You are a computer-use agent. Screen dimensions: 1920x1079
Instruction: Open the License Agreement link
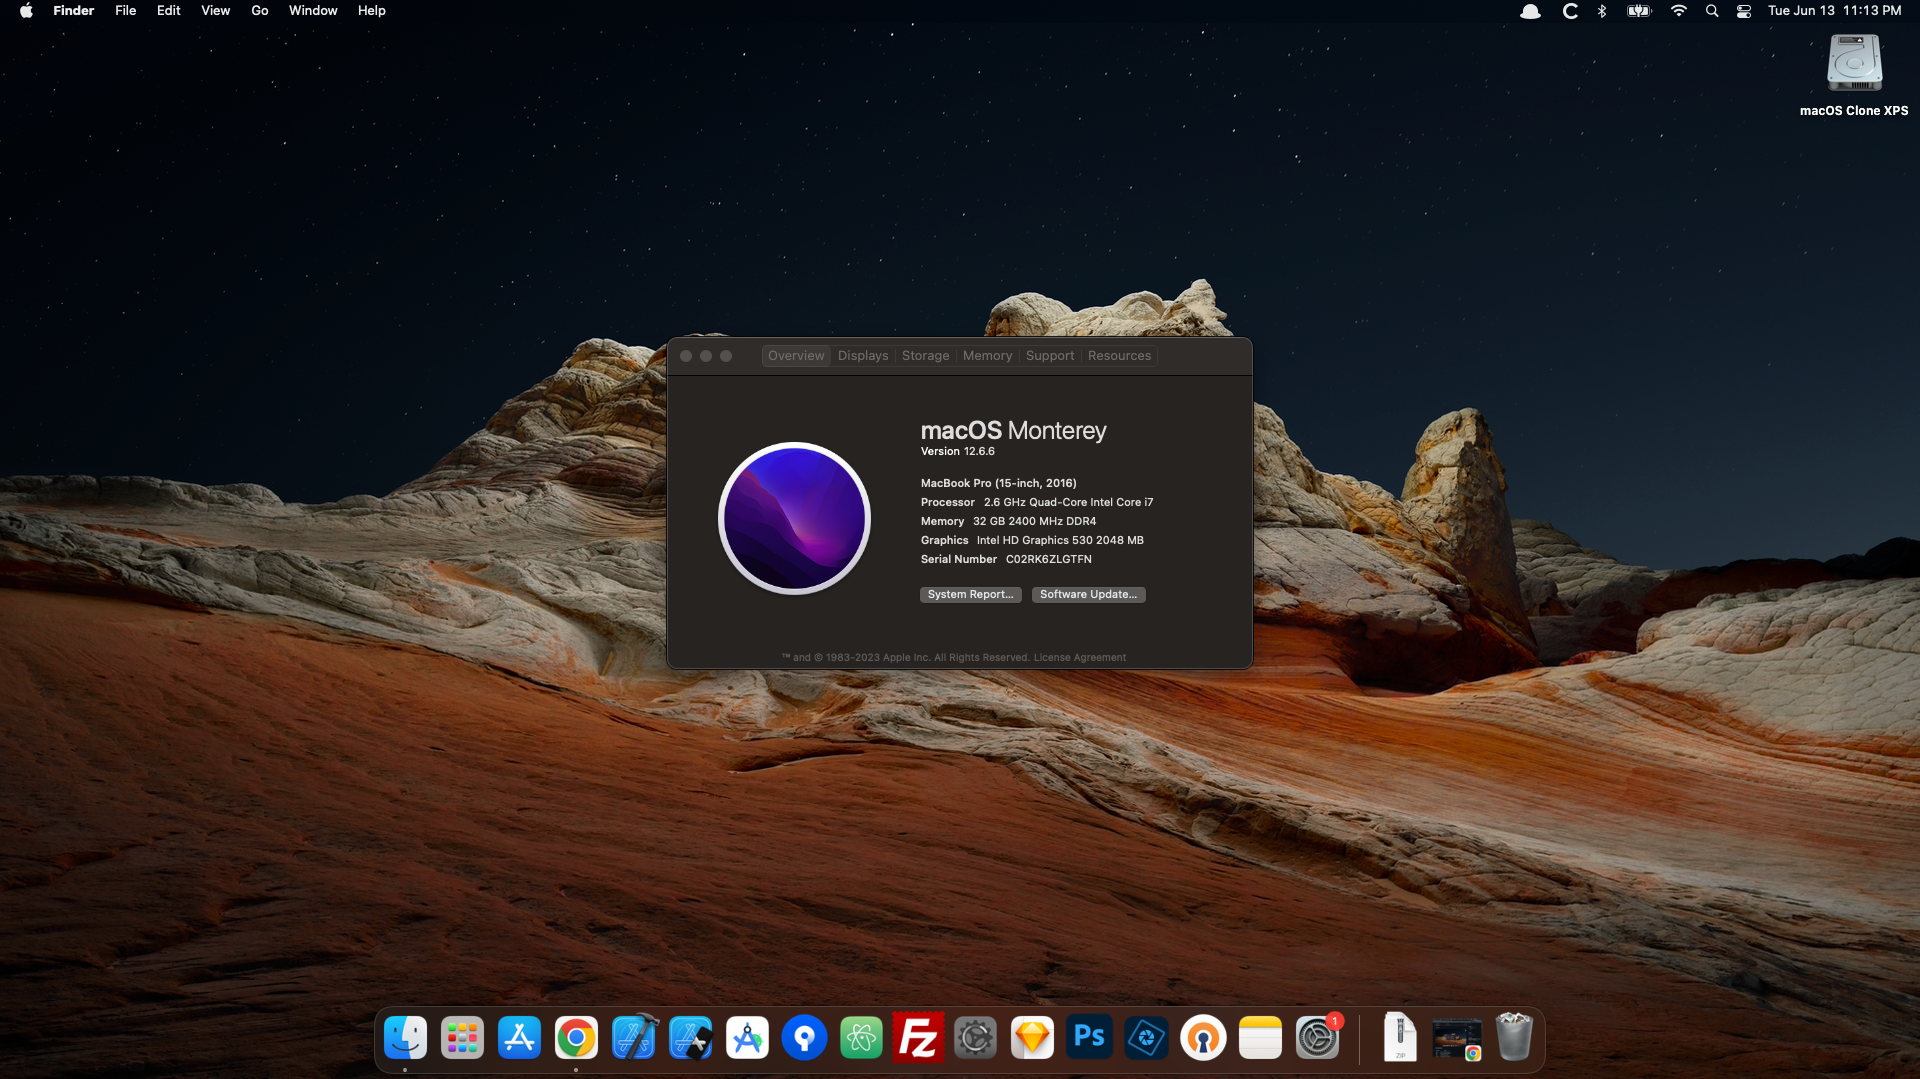click(x=1079, y=658)
